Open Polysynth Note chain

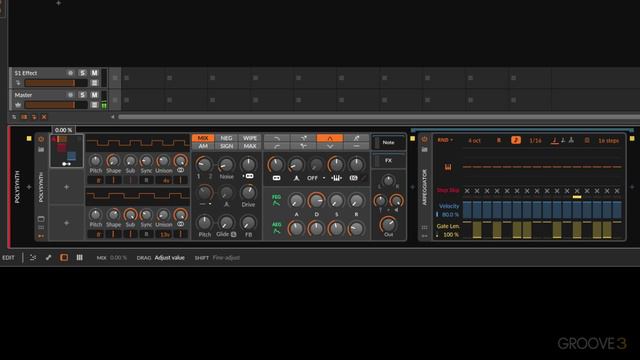[x=389, y=142]
